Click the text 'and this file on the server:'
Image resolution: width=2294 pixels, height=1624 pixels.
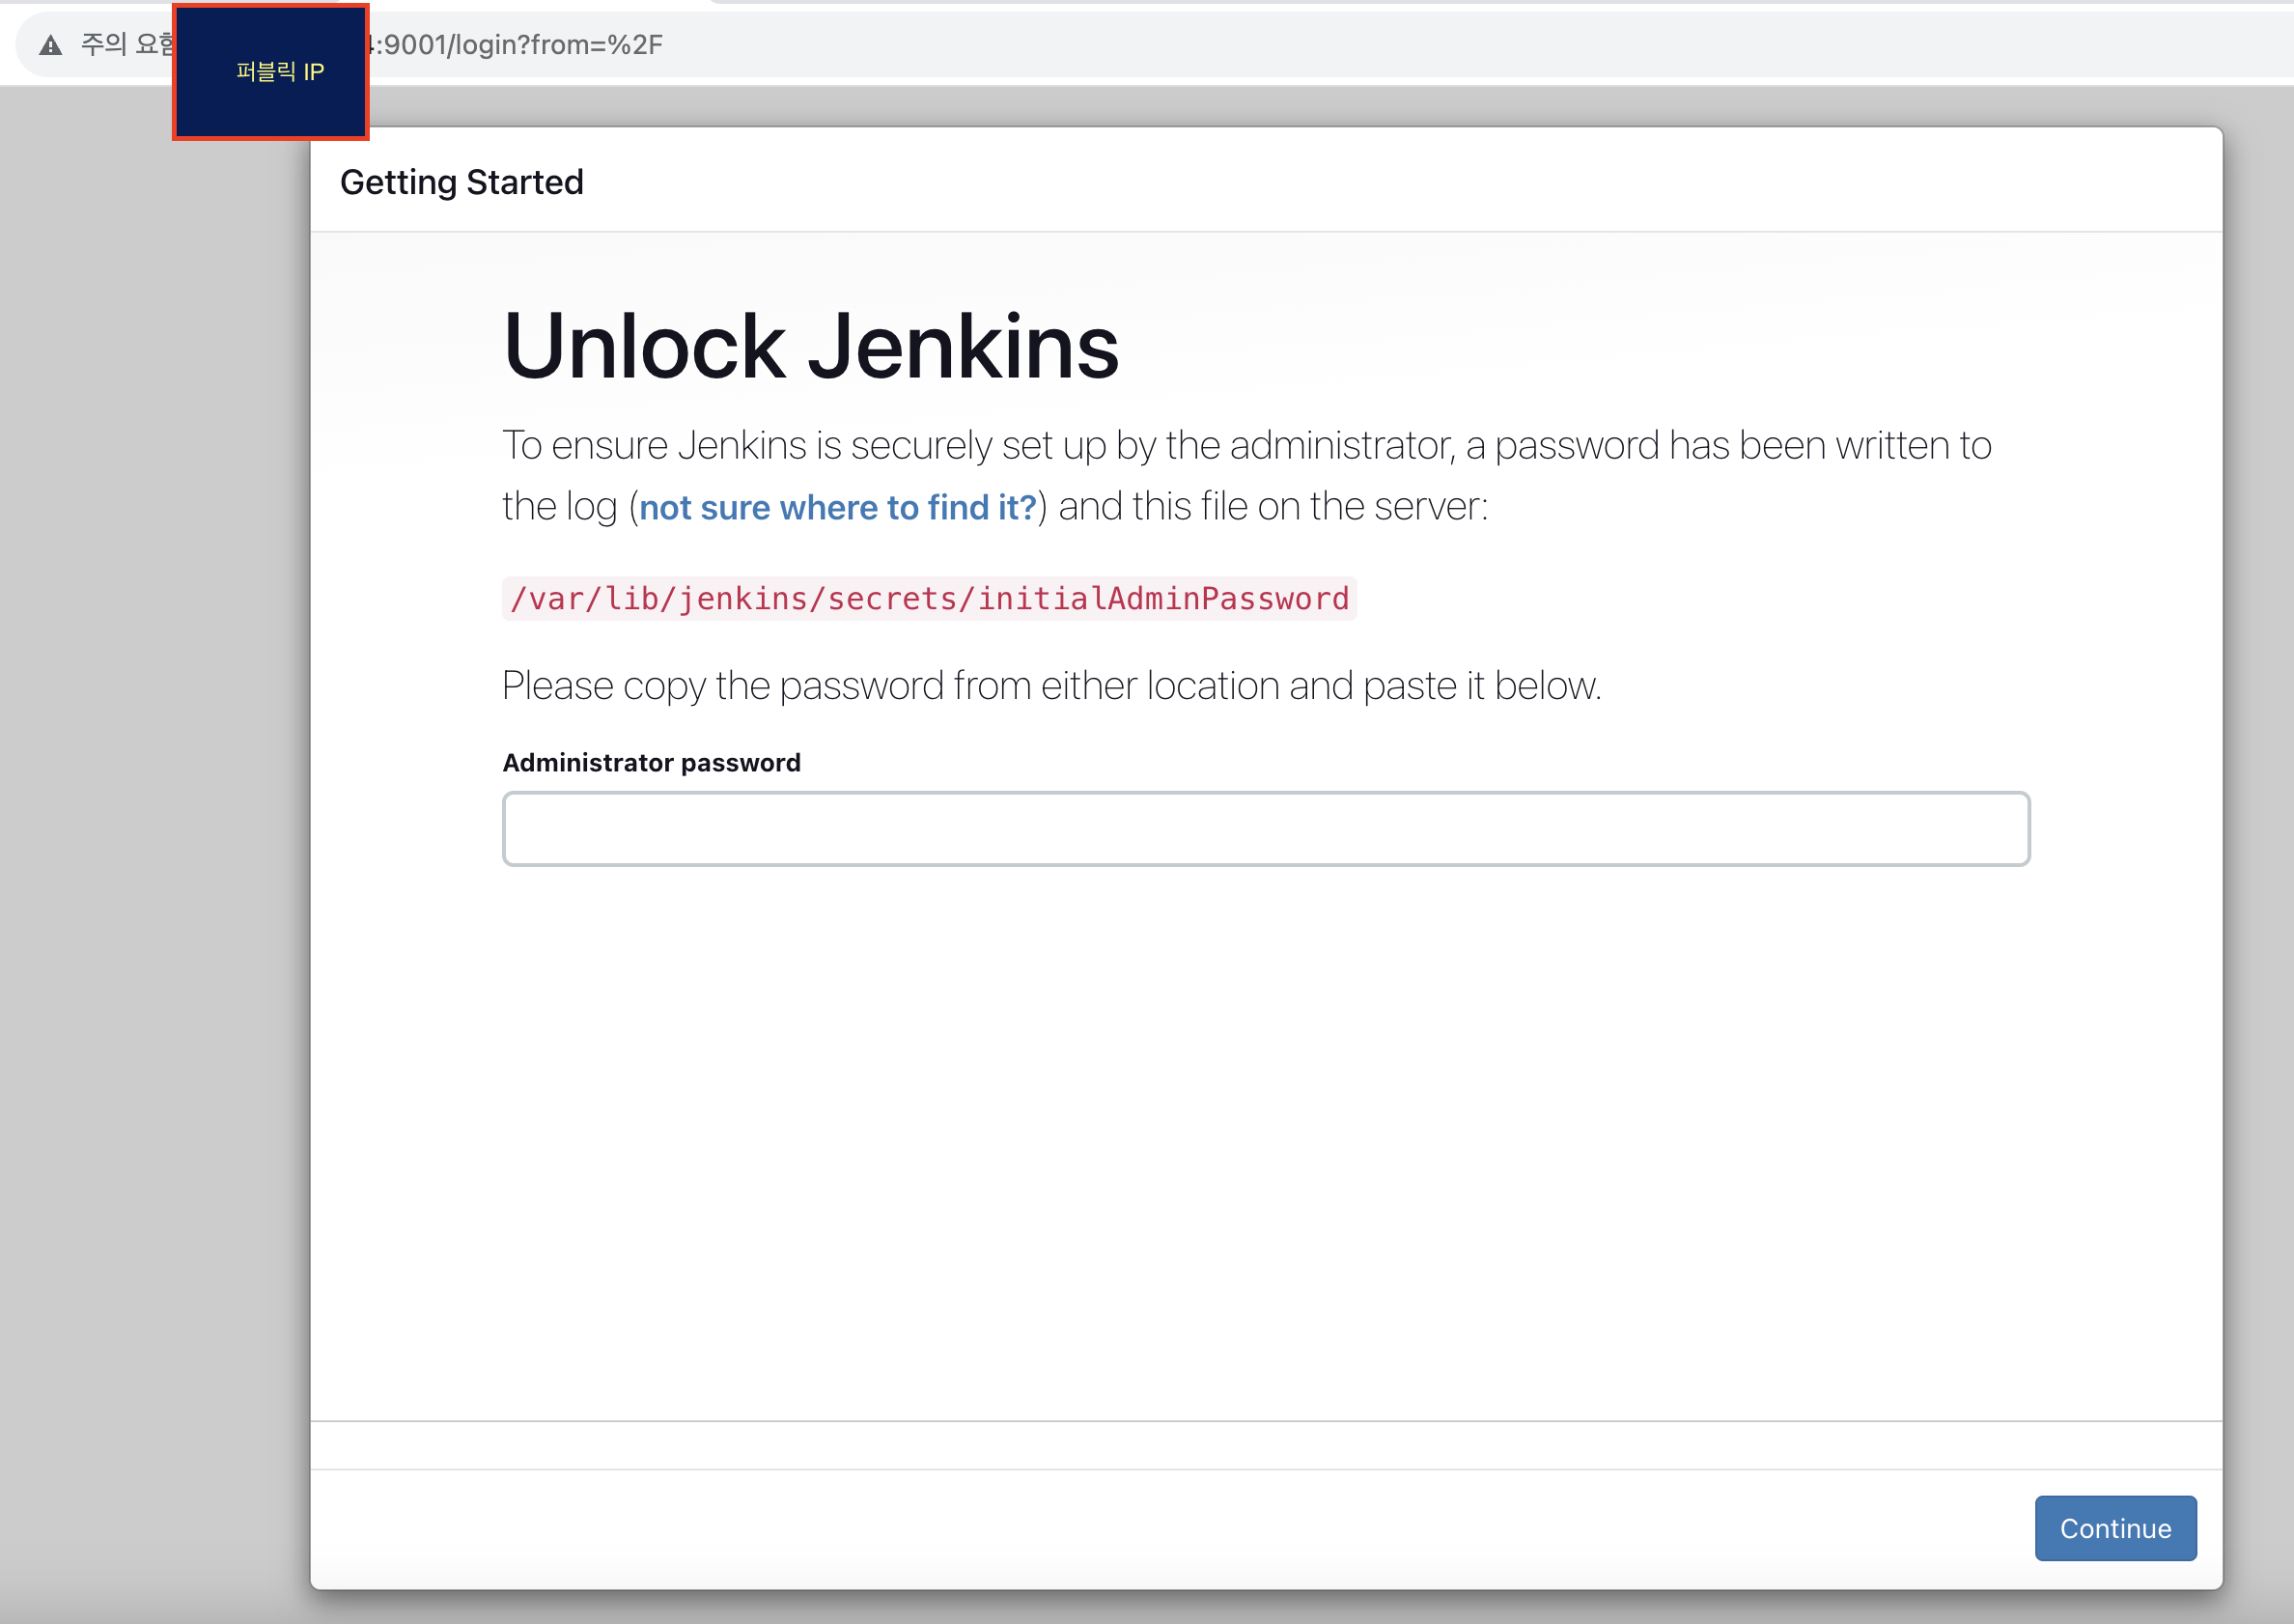point(1273,507)
